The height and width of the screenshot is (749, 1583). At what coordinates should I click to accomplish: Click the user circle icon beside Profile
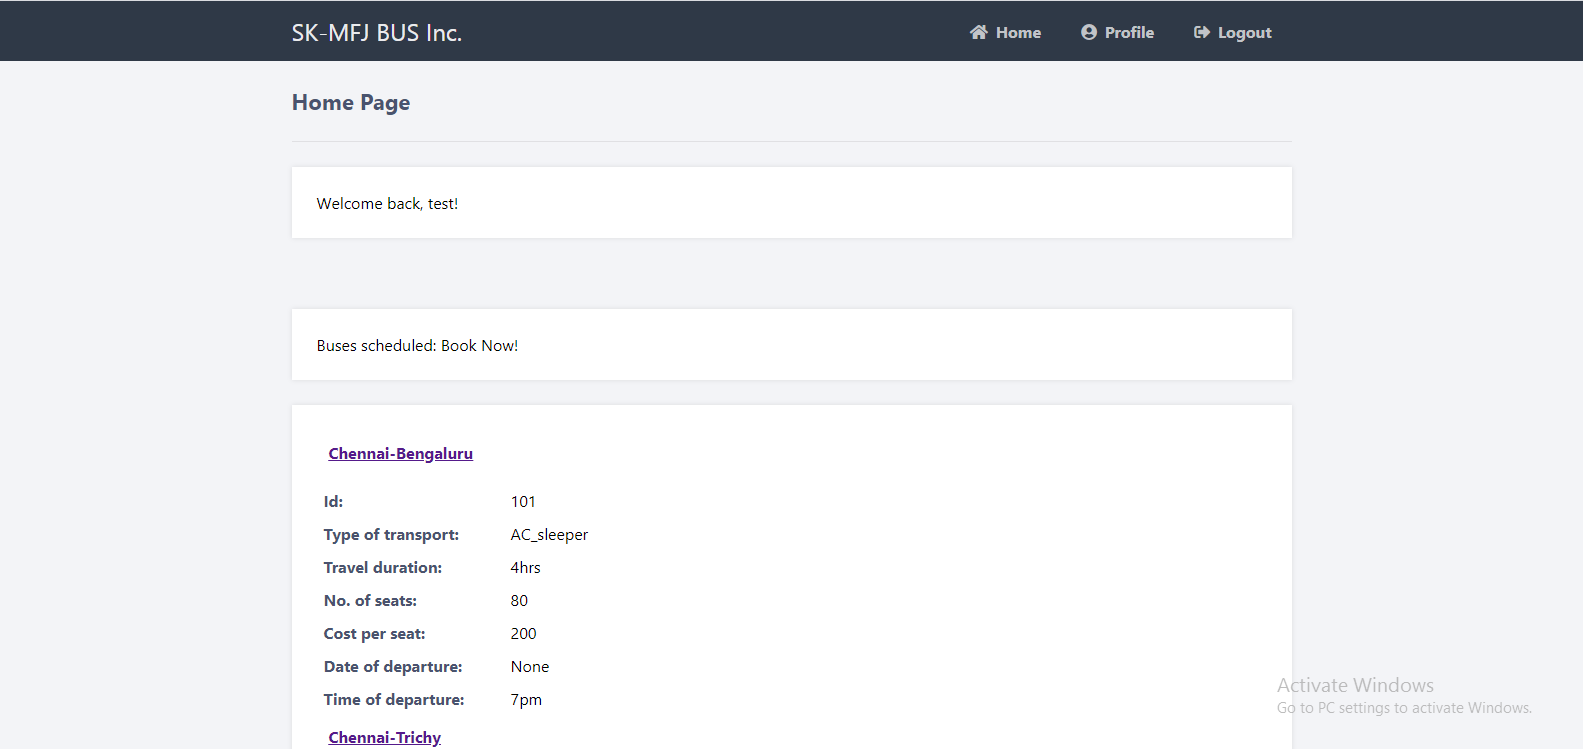pos(1089,32)
